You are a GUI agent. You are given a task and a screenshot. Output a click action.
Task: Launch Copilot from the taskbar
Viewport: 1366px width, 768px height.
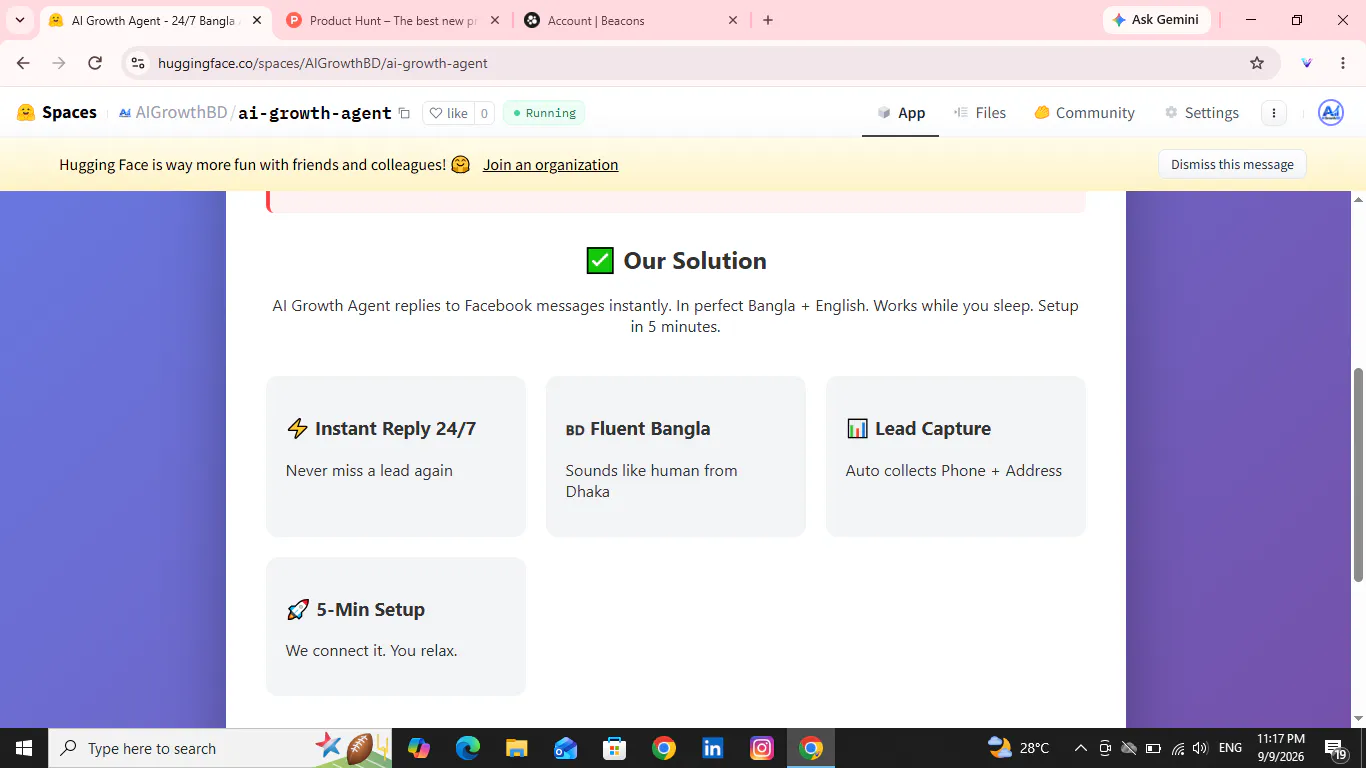click(419, 748)
